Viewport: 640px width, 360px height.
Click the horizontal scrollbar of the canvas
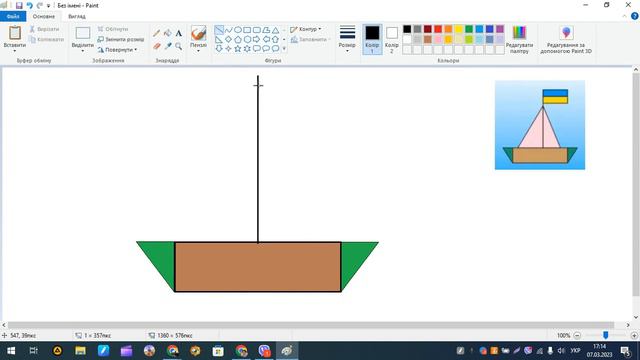311,325
